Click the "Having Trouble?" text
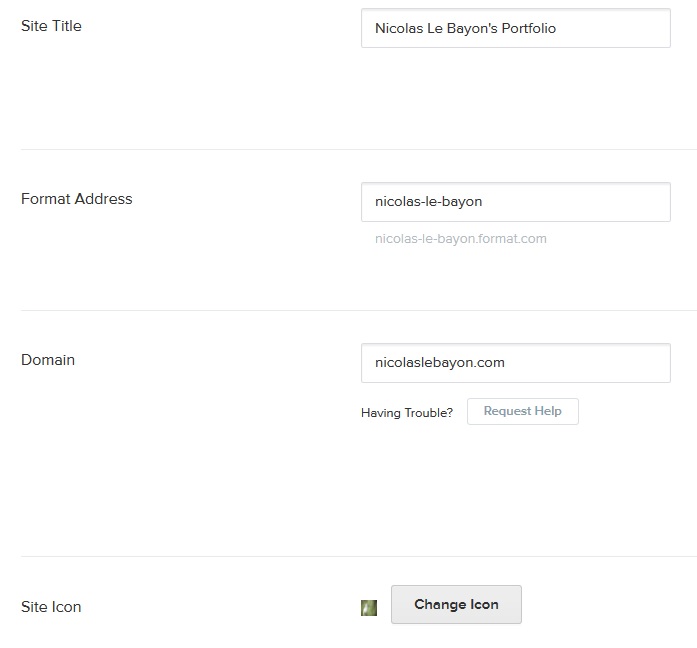 (407, 412)
